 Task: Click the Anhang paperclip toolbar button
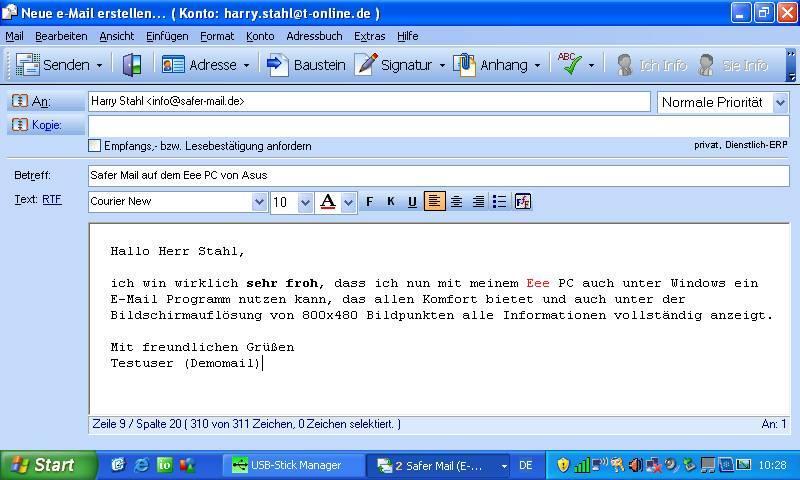(x=490, y=65)
